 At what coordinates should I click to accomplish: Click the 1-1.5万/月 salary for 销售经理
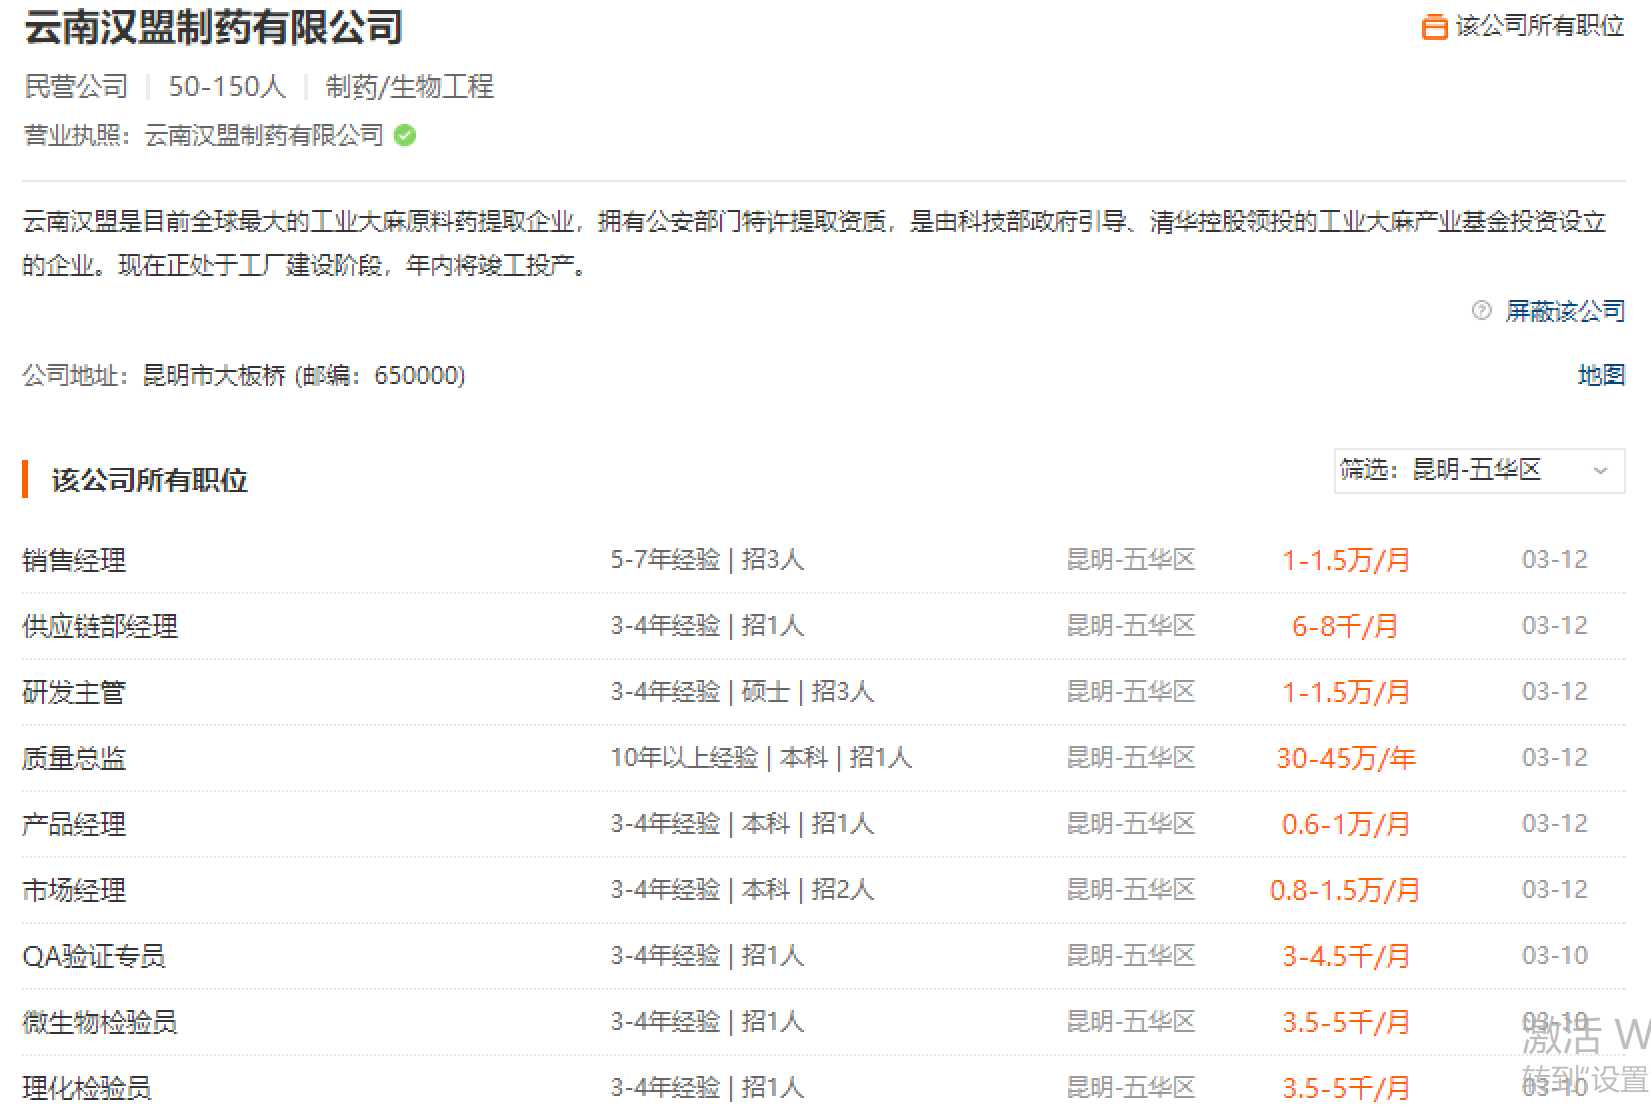click(1346, 560)
